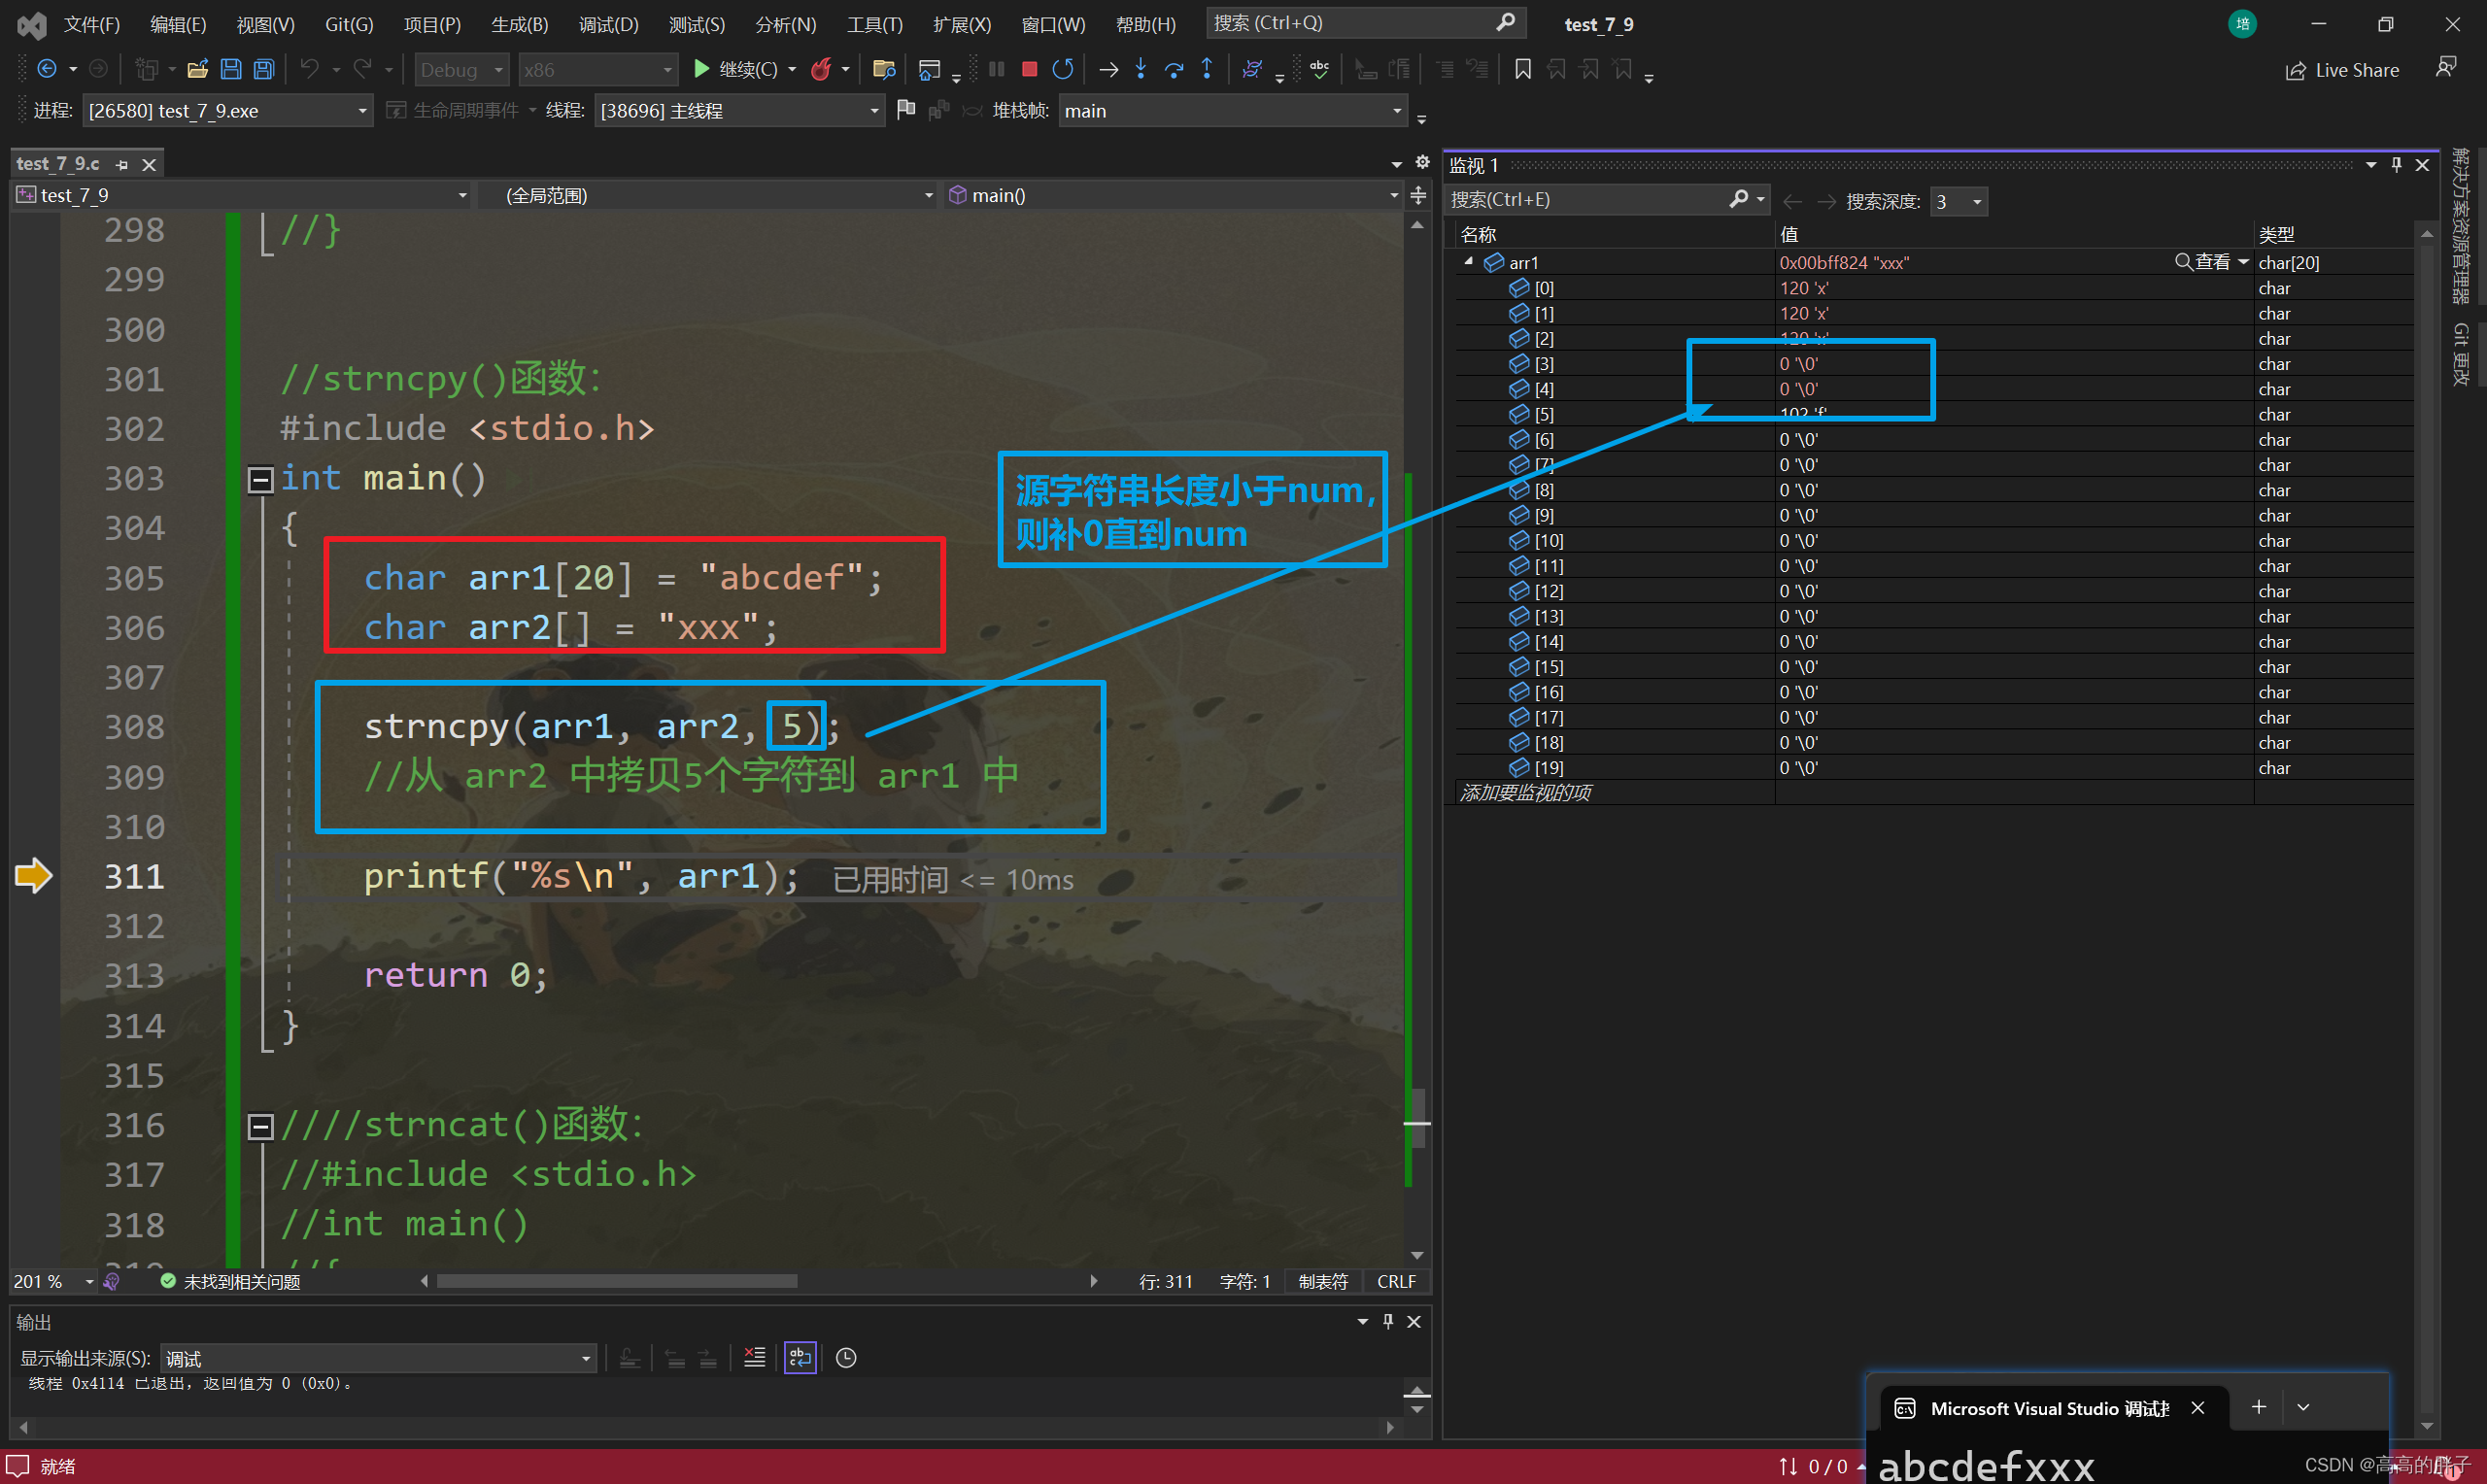Toggle word wrap in output panel
2487x1484 pixels.
coord(800,1357)
